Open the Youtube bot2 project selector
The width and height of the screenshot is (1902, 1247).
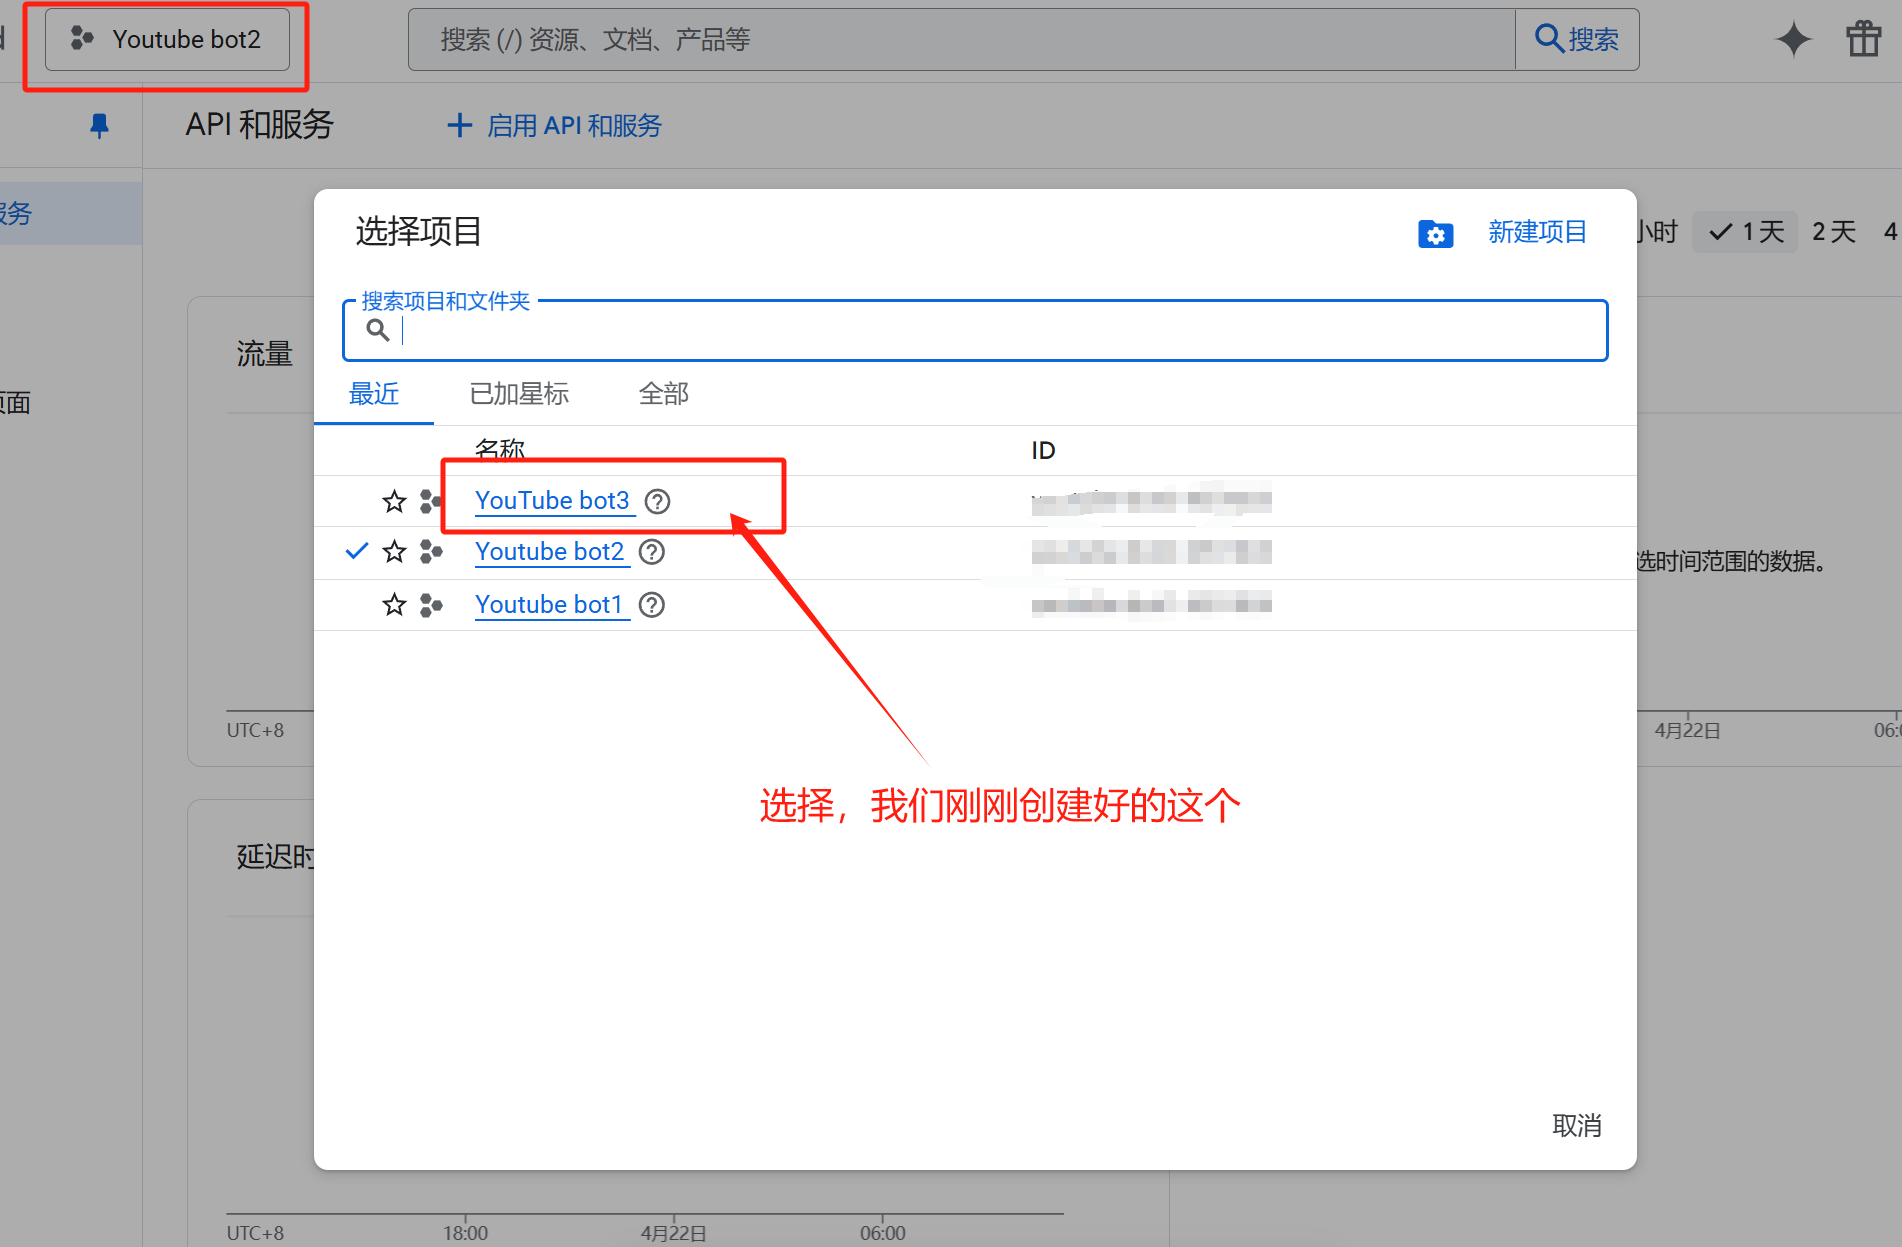click(x=167, y=40)
